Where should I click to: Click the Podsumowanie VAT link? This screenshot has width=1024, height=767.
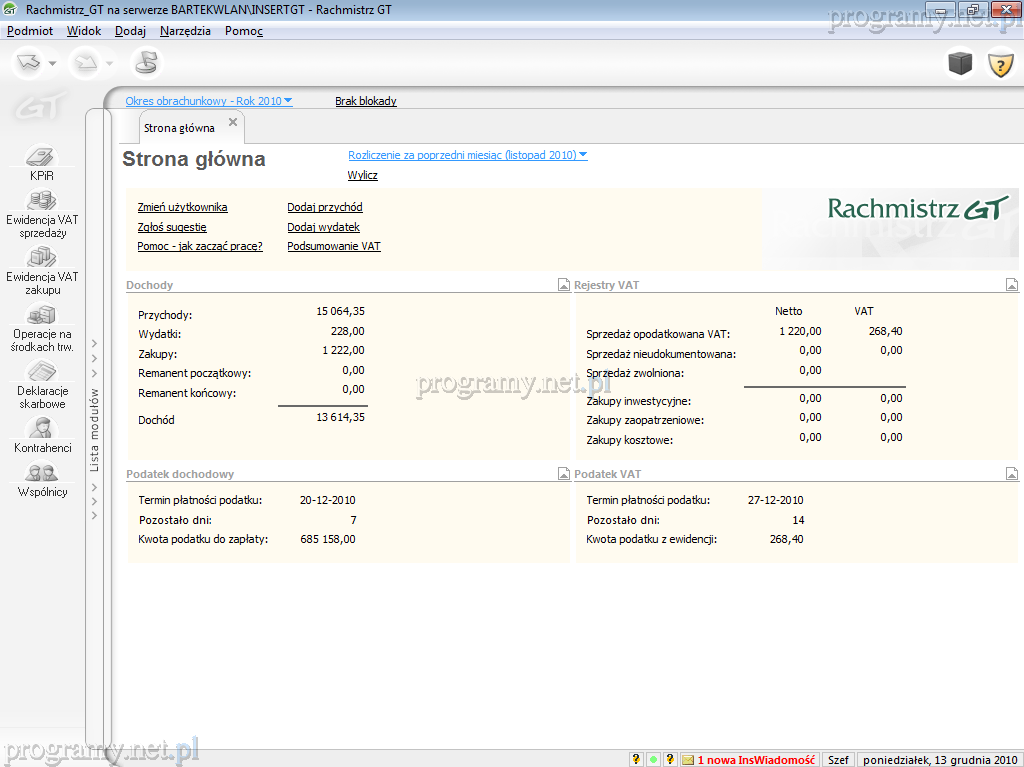pos(334,246)
